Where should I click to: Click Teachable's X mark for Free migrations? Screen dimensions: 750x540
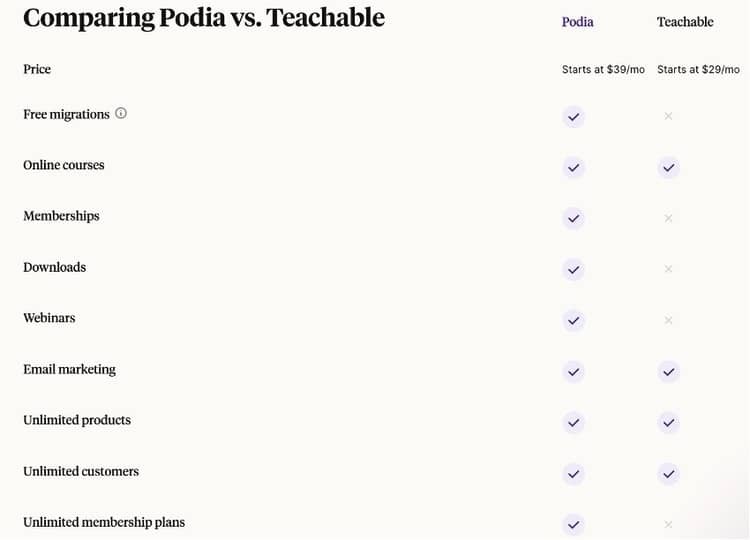(x=668, y=116)
